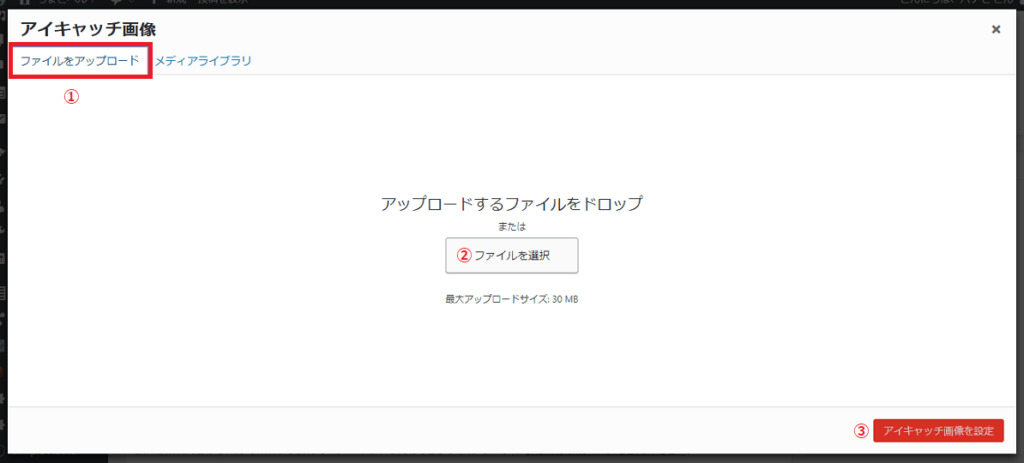
Task: Open the メディアライブラリ tab
Action: (x=203, y=61)
